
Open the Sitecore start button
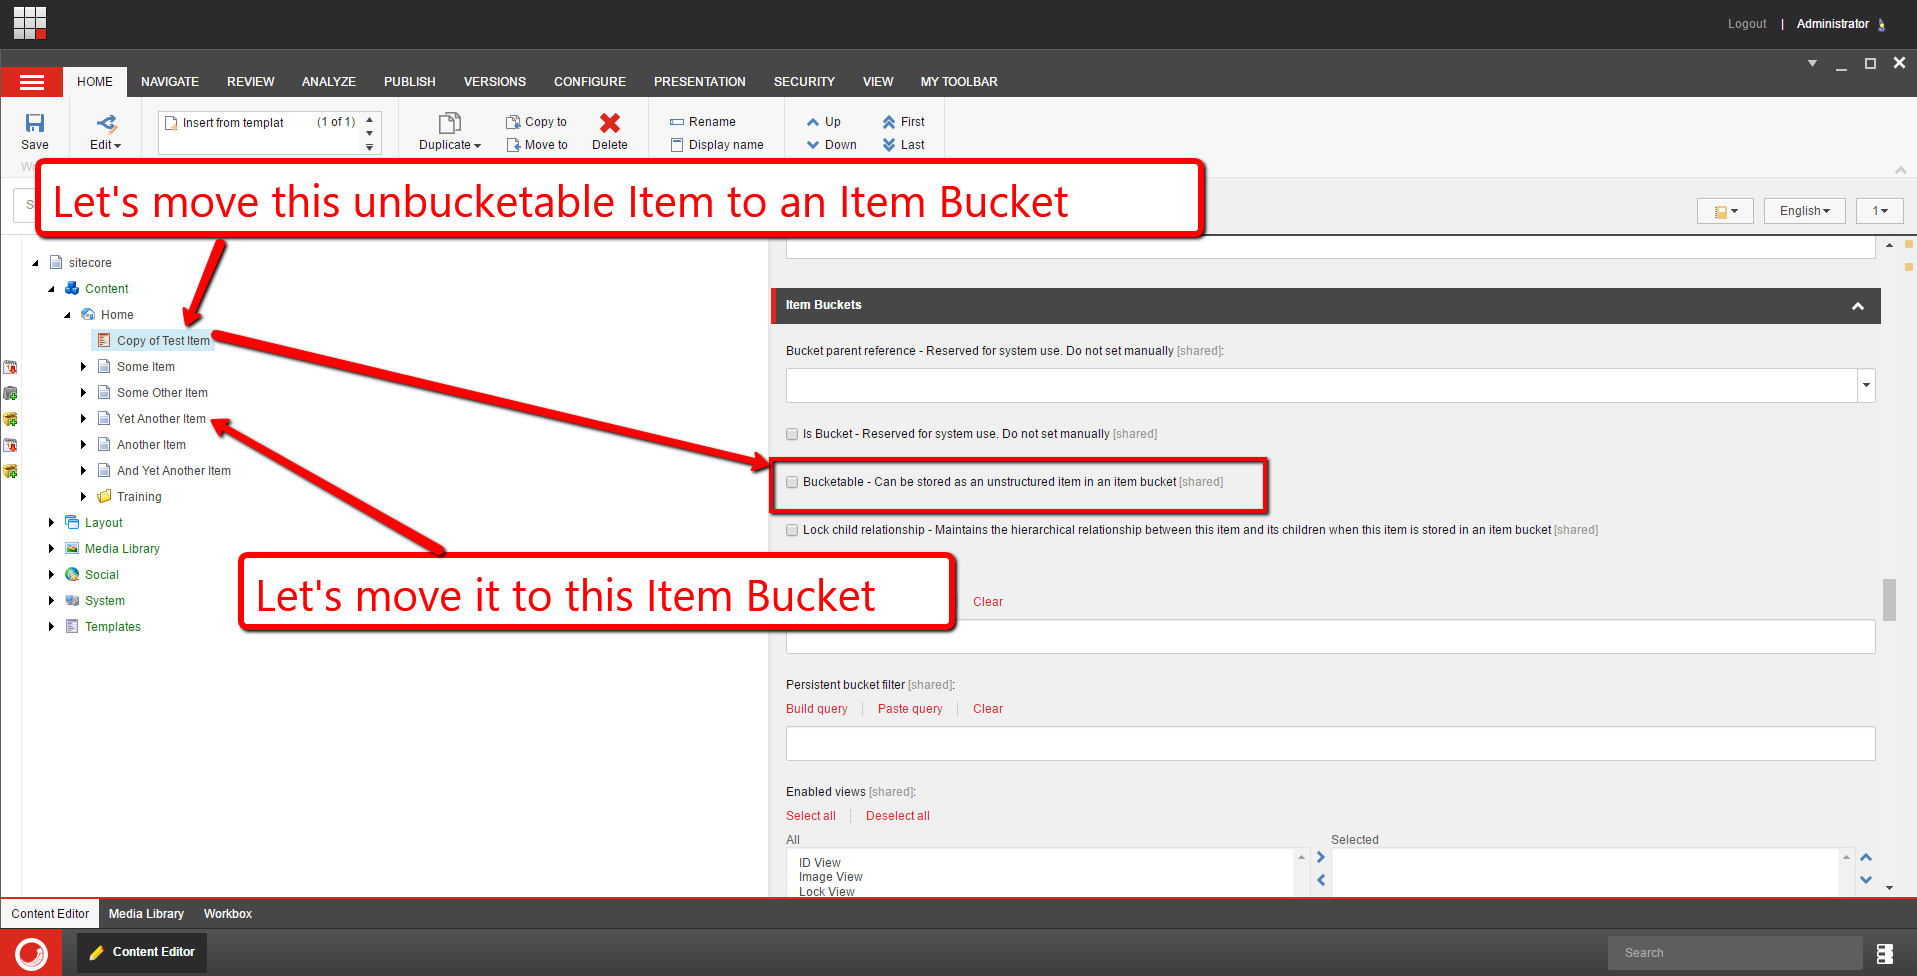point(31,953)
